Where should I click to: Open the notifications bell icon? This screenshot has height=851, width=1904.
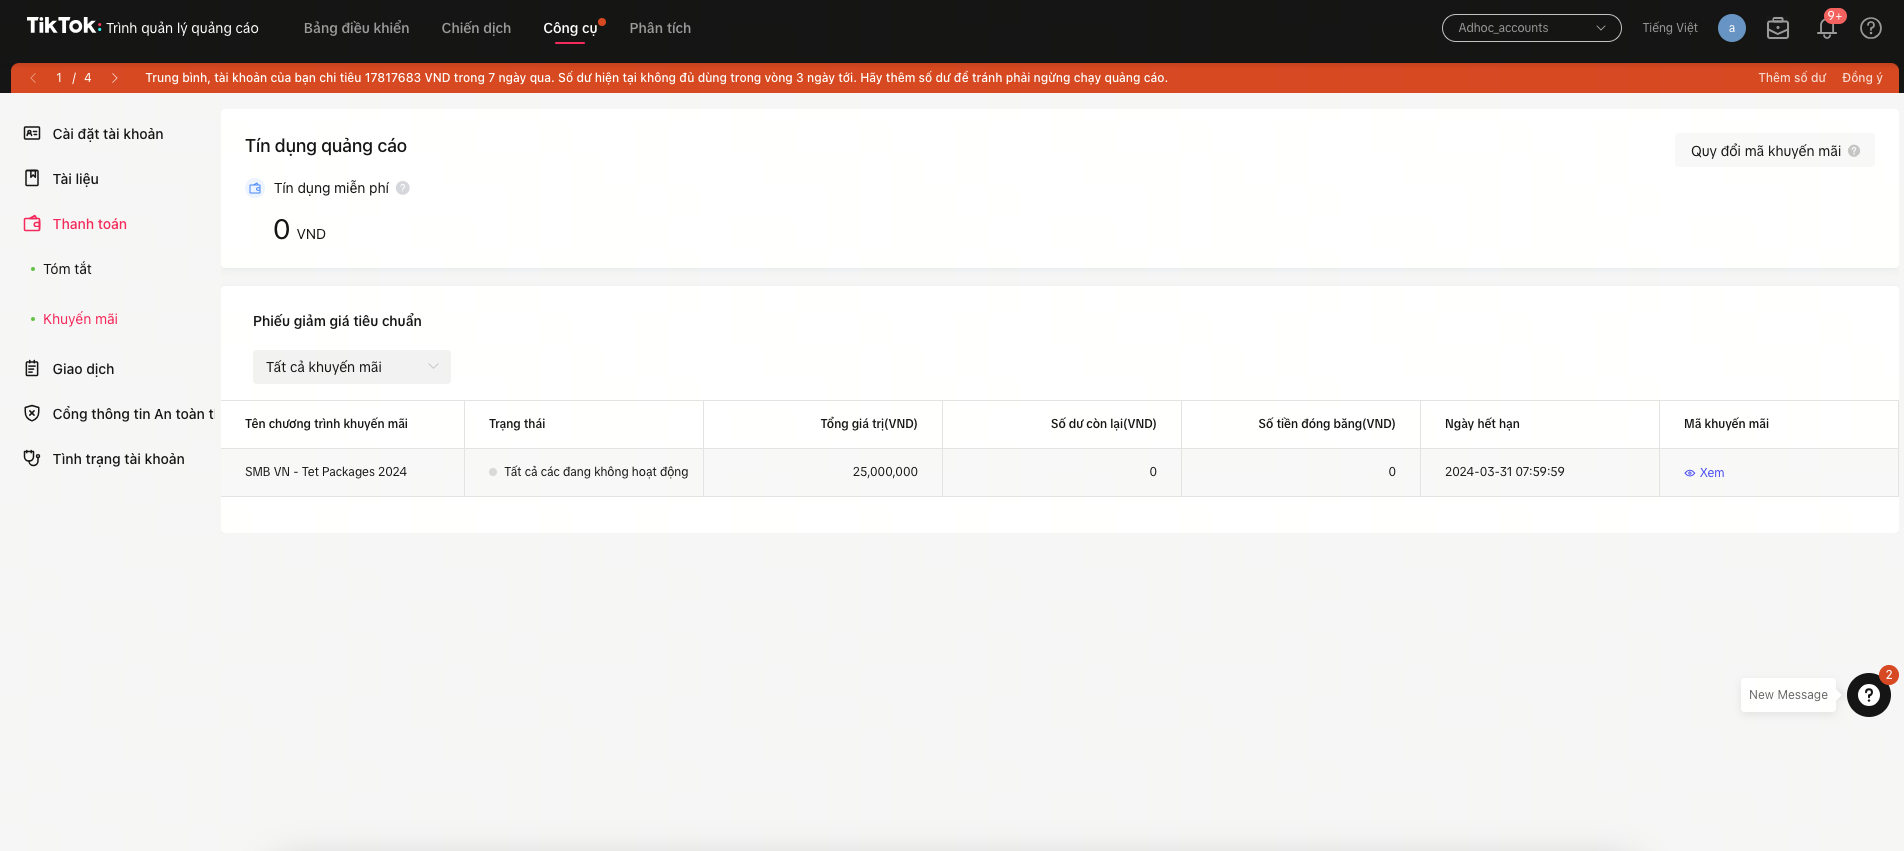(1826, 28)
